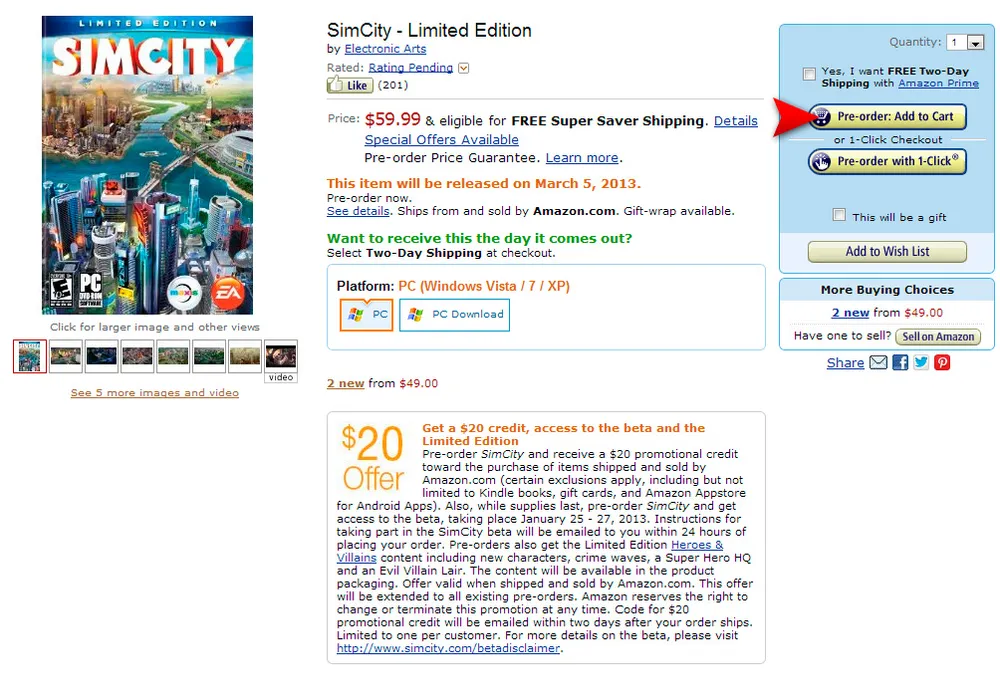Click the Sell on Amazon button

click(938, 337)
